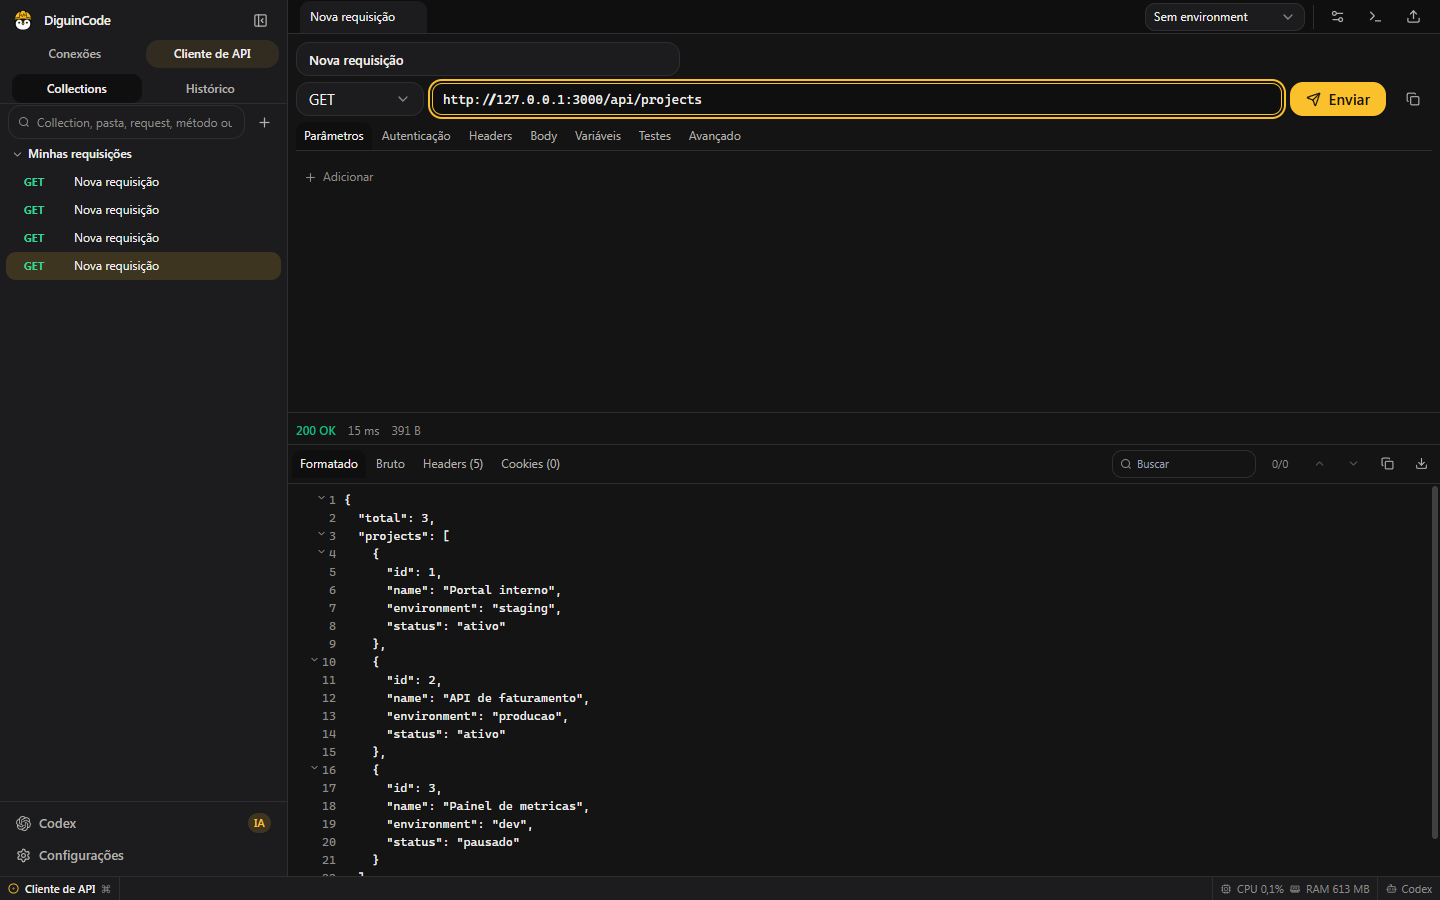Click the request URL field
This screenshot has height=900, width=1440.
857,99
